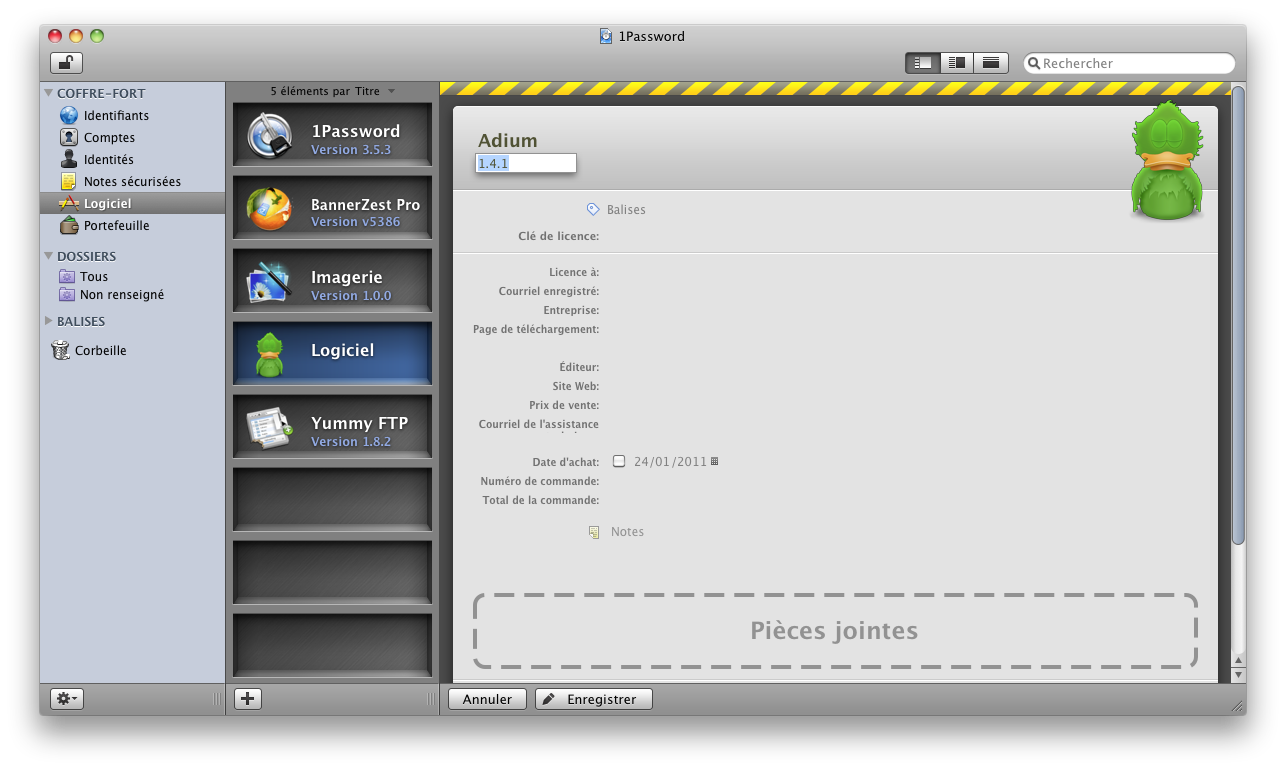Viewport: 1286px width, 770px height.
Task: Switch to second column layout view
Action: click(x=957, y=63)
